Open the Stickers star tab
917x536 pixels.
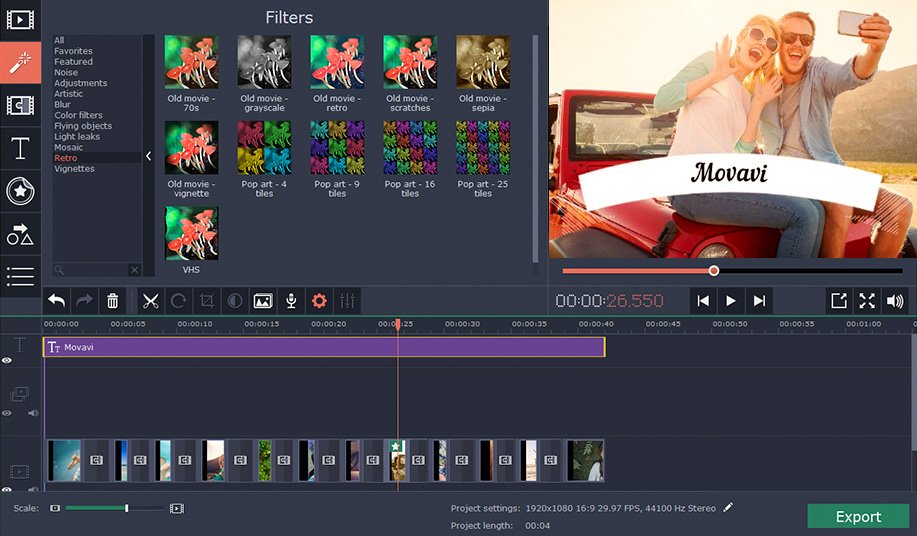(20, 191)
